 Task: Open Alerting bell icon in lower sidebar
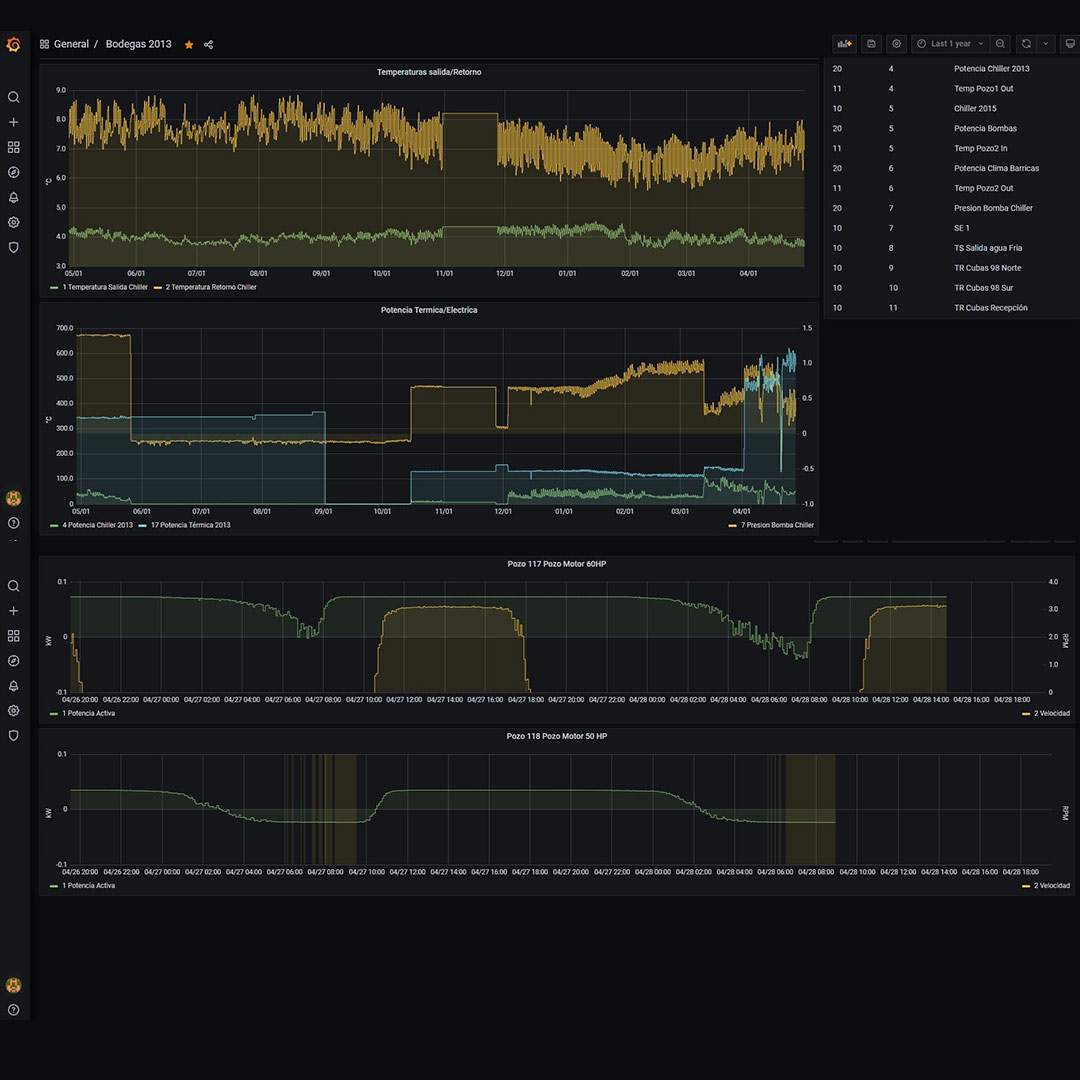13,686
